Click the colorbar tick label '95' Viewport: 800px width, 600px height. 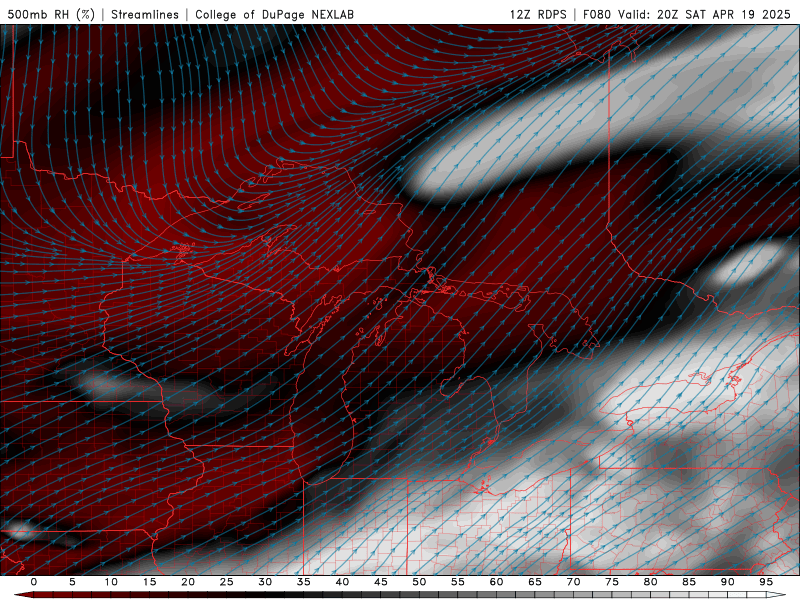(x=766, y=582)
